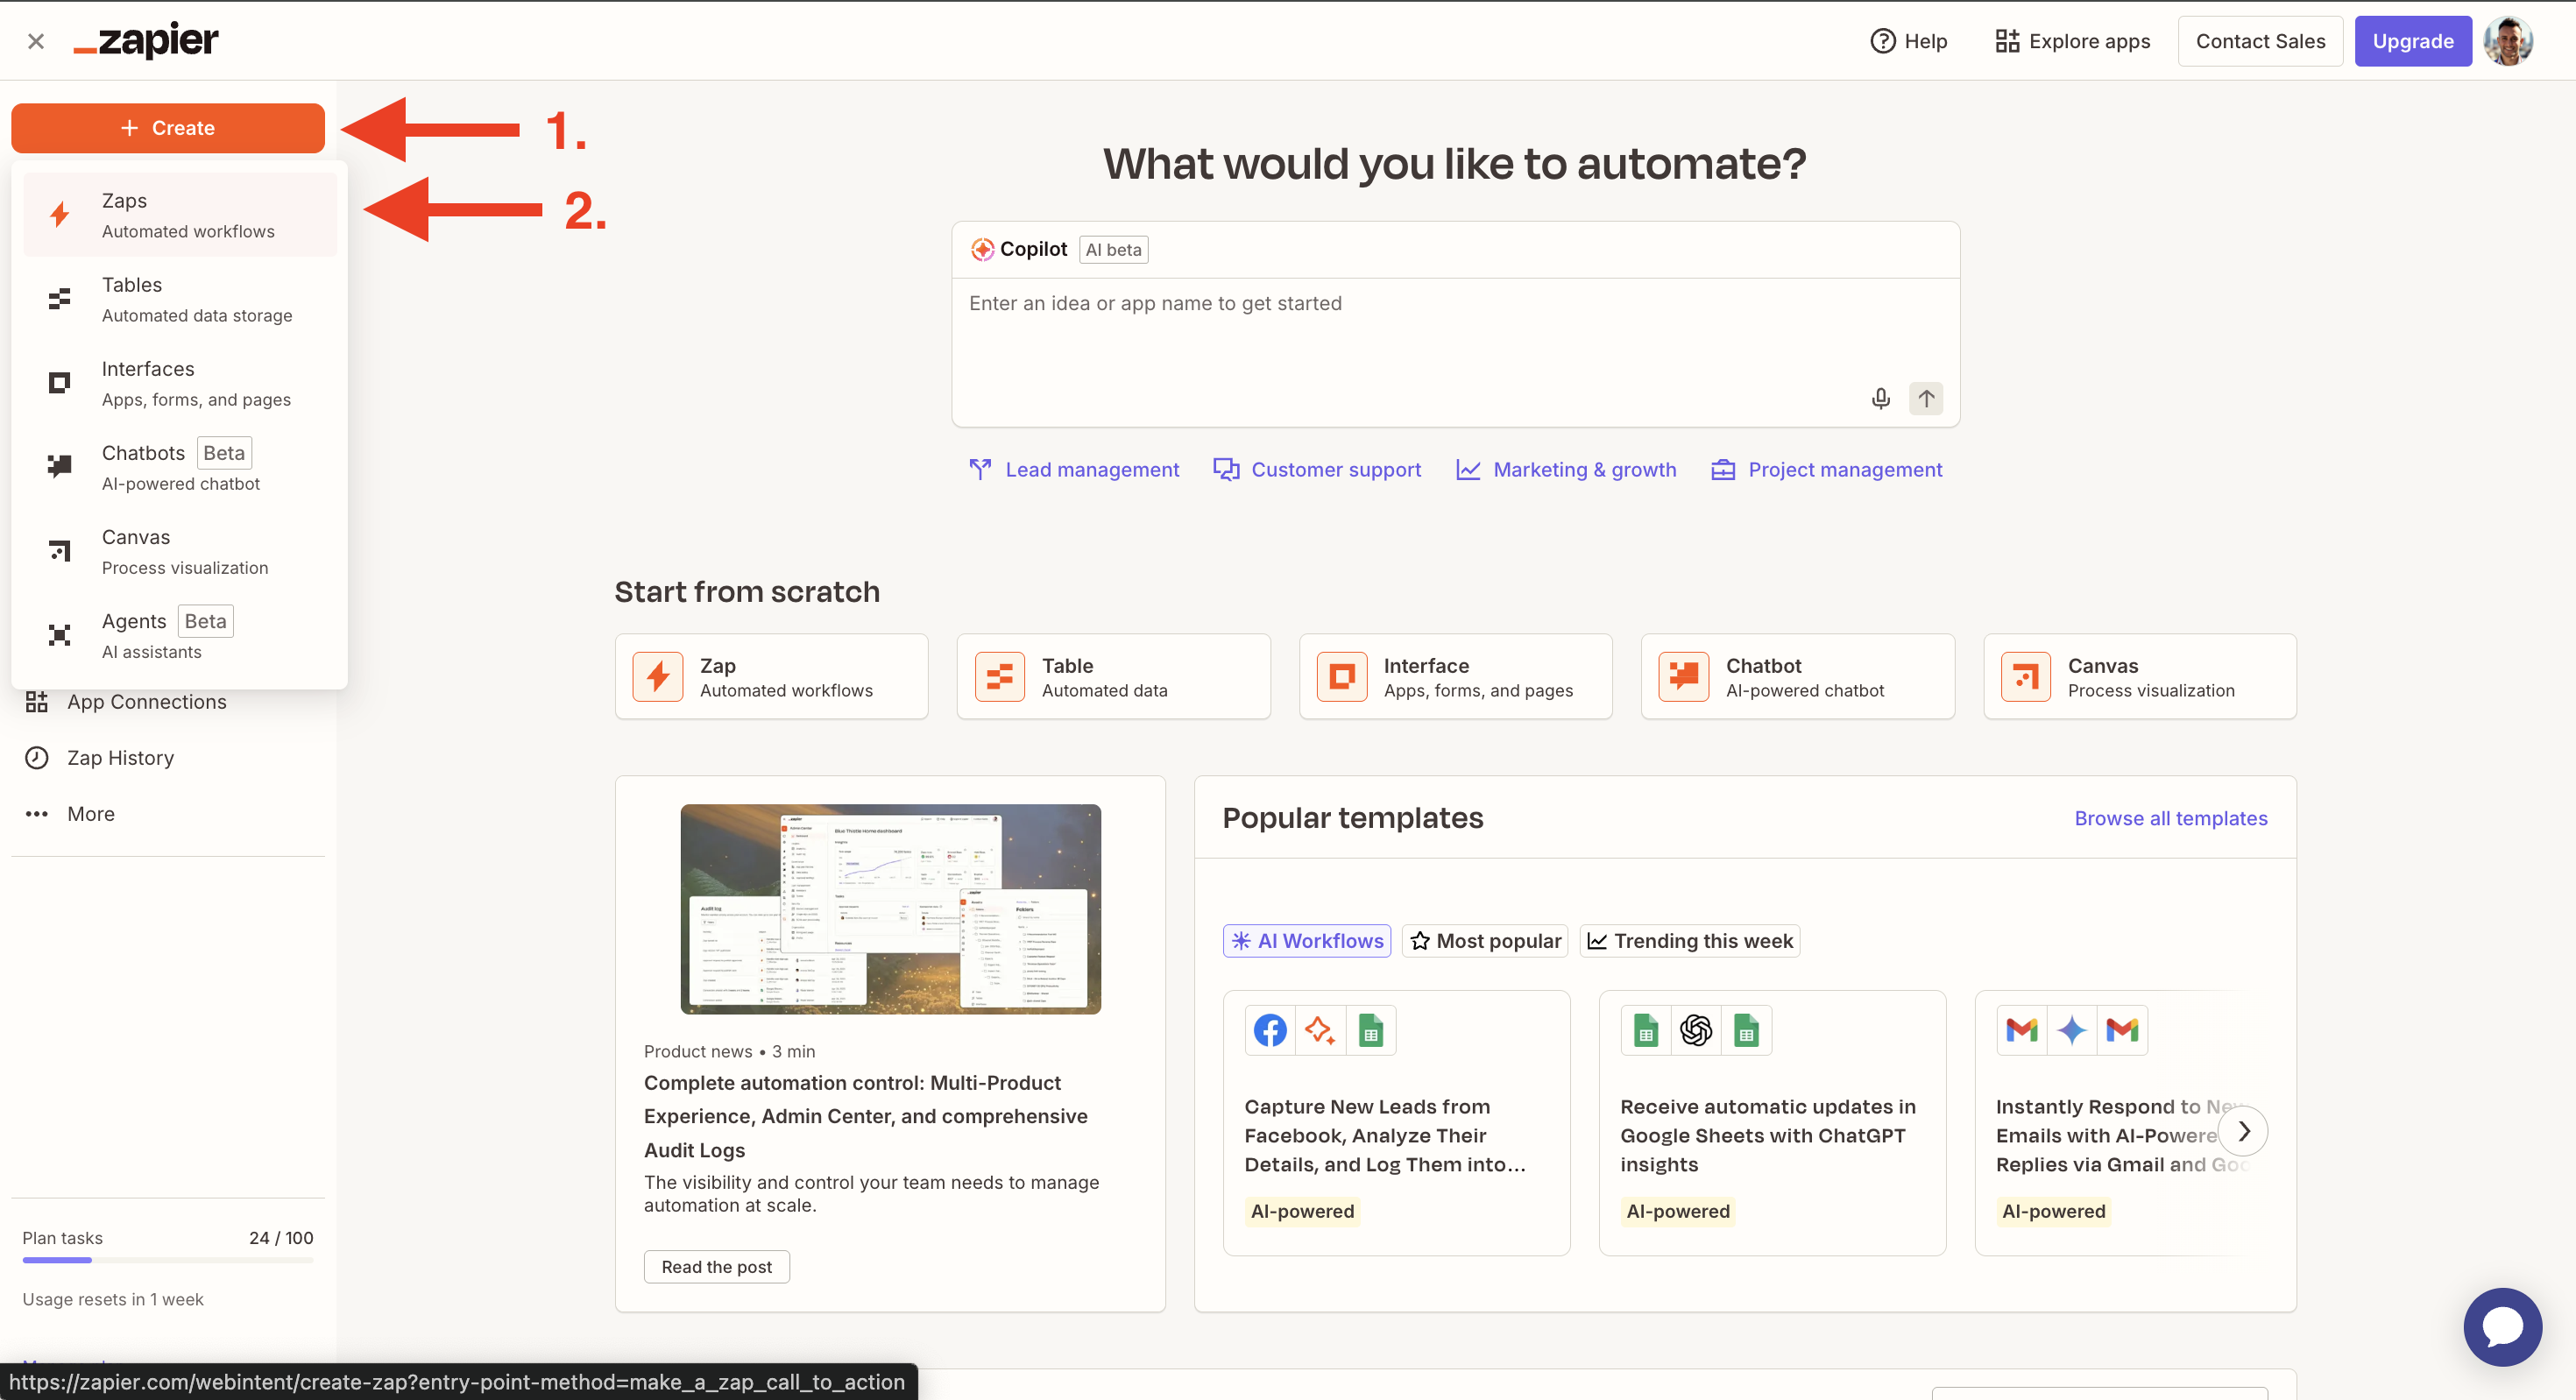The height and width of the screenshot is (1400, 2576).
Task: Click the microphone icon in Copilot box
Action: click(x=1880, y=398)
